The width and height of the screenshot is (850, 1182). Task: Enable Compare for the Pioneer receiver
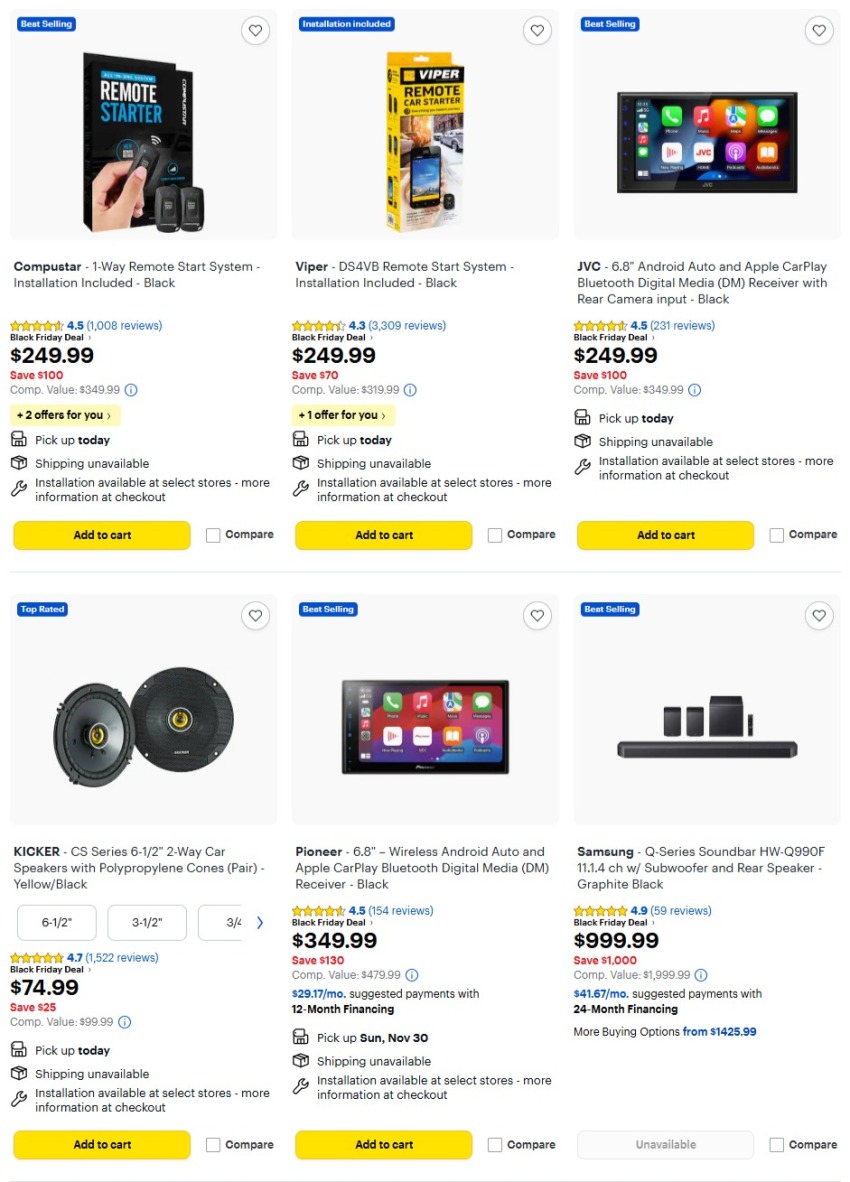pos(495,1144)
